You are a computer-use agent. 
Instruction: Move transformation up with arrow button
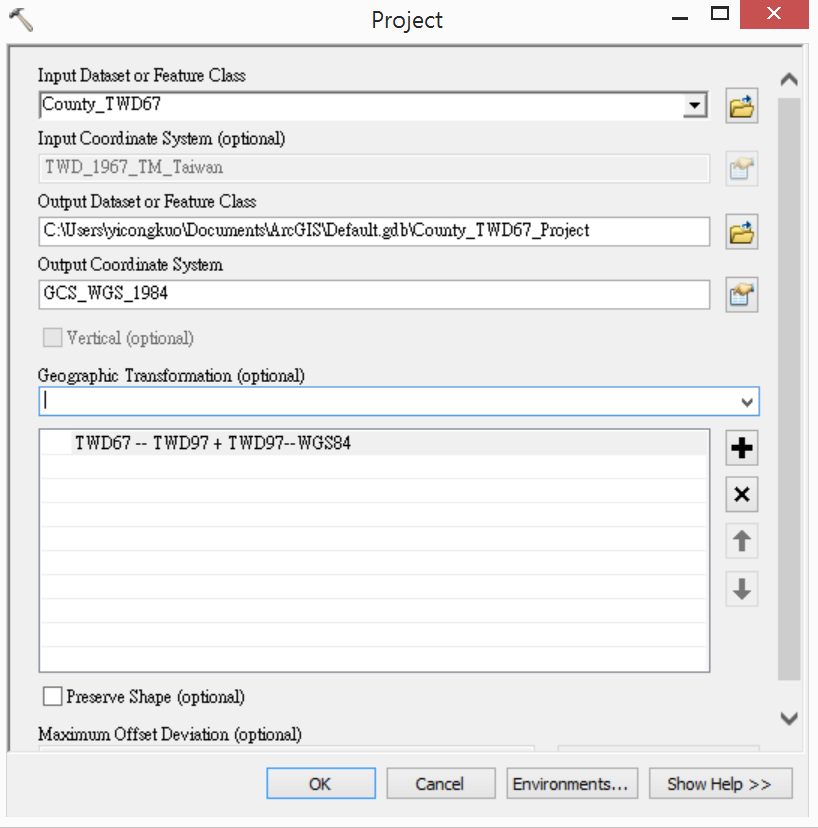[x=741, y=541]
